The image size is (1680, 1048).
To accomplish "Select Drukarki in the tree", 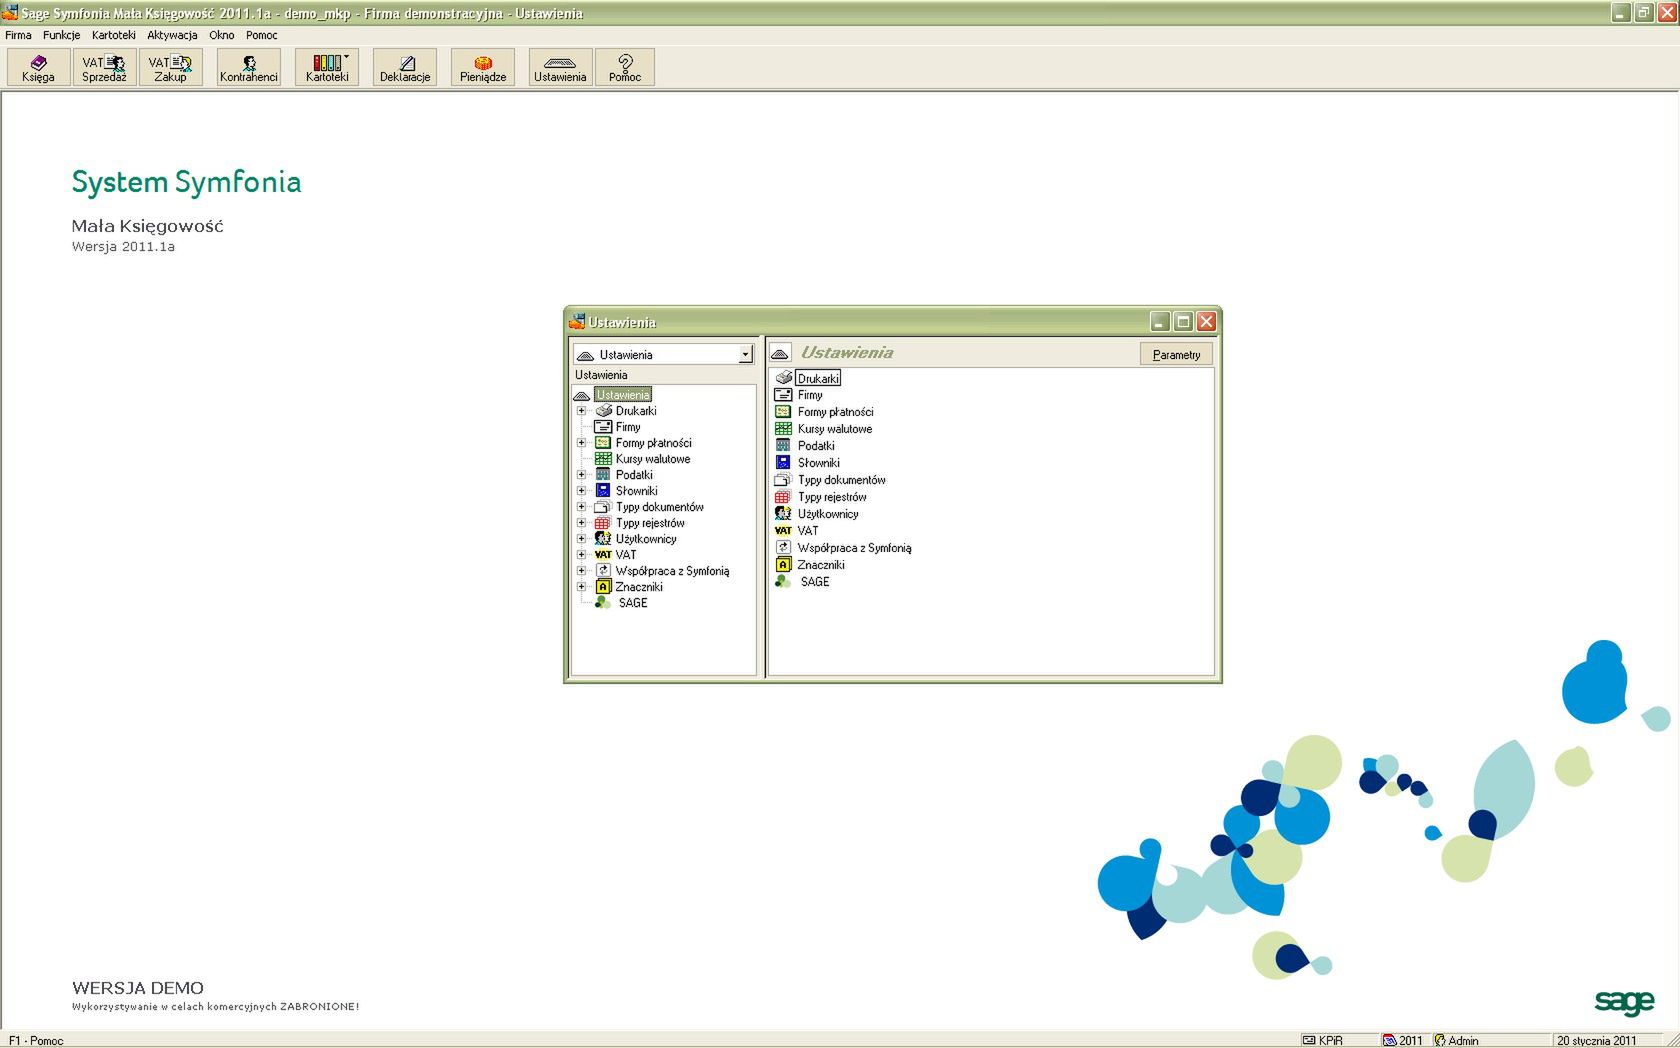I will (636, 411).
